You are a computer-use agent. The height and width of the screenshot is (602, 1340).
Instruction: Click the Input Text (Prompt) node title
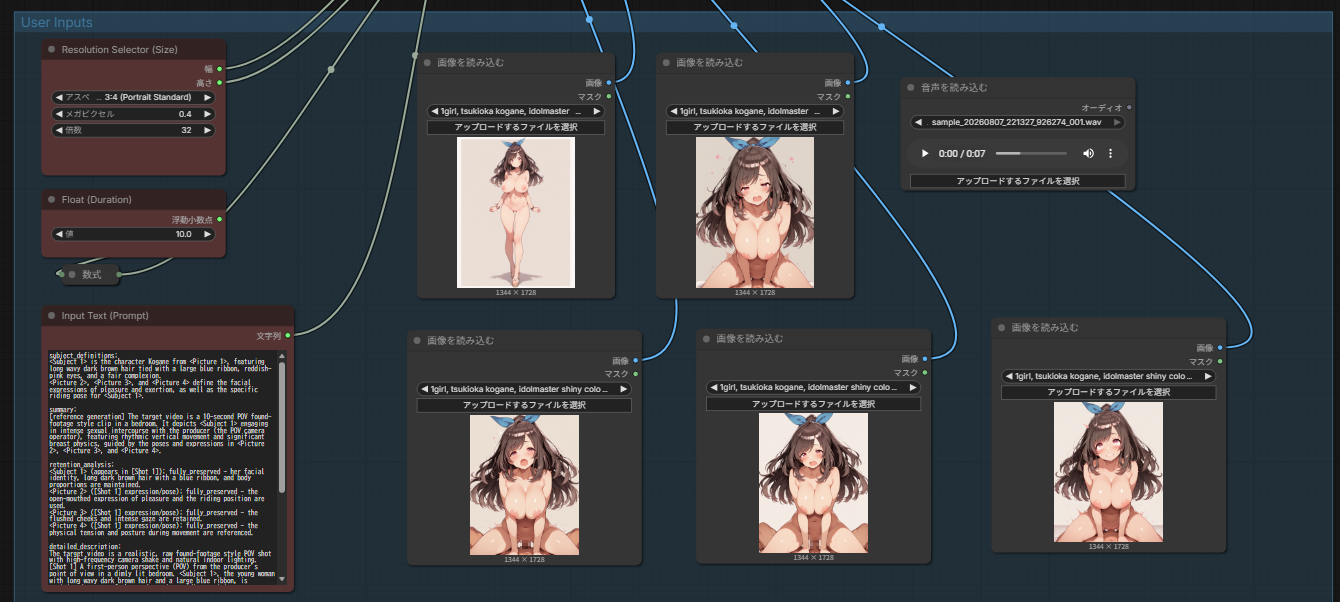[105, 316]
